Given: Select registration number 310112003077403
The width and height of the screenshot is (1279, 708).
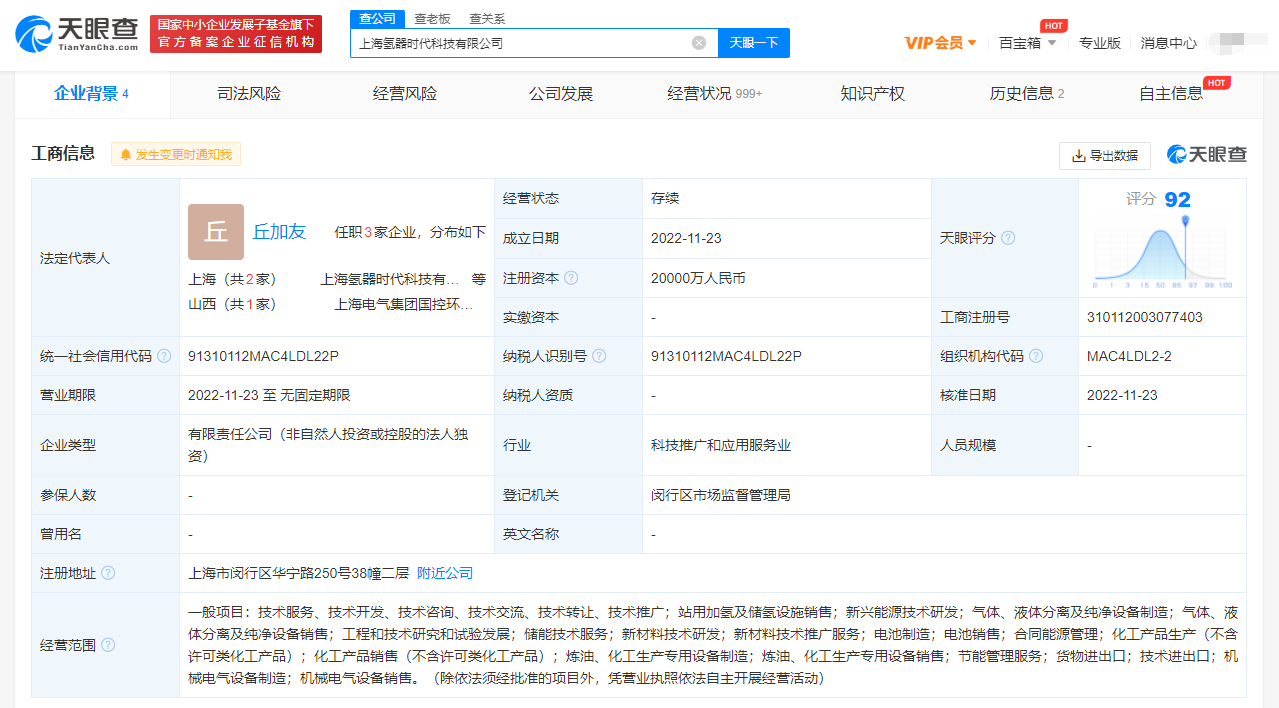Looking at the screenshot, I should click(x=1145, y=317).
